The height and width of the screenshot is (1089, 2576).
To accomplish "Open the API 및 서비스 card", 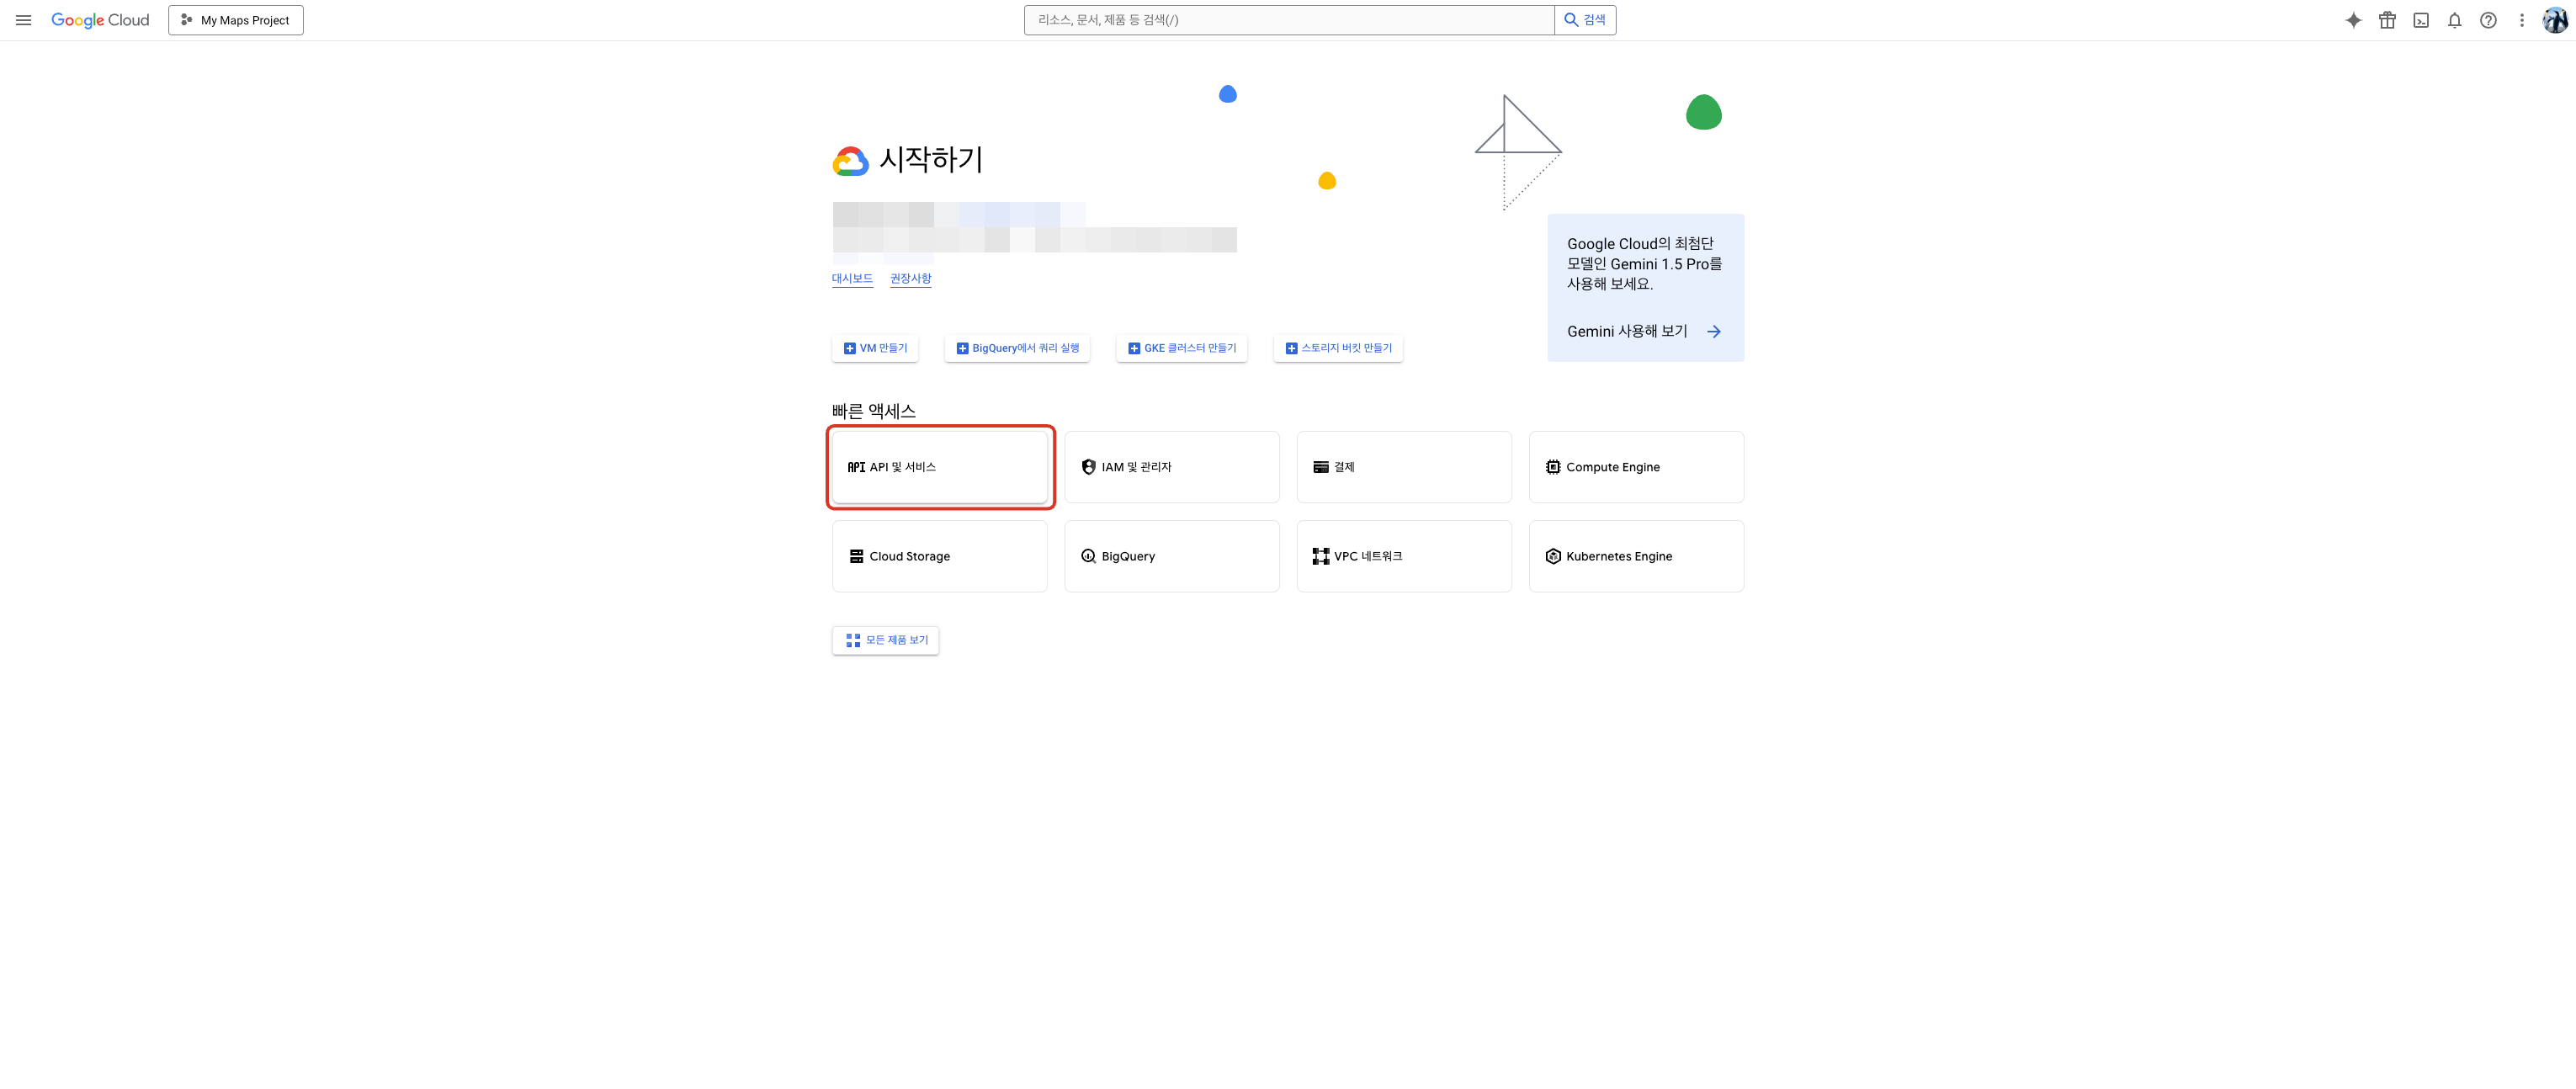I will [x=939, y=467].
